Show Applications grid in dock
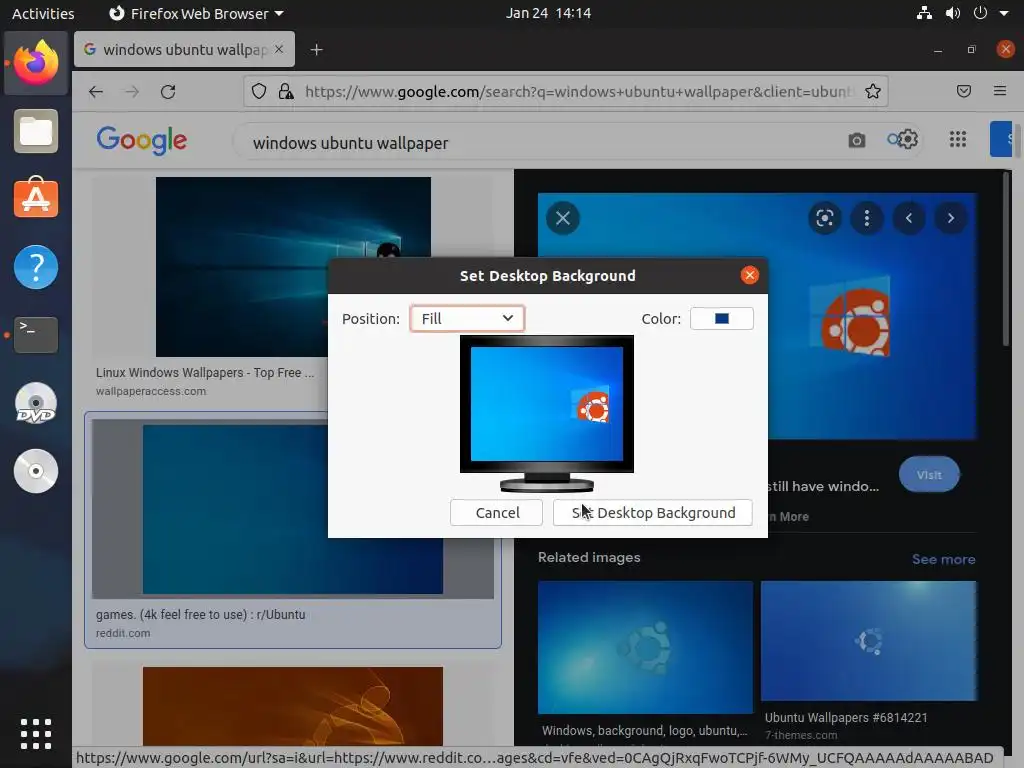The width and height of the screenshot is (1024, 768). (x=36, y=734)
